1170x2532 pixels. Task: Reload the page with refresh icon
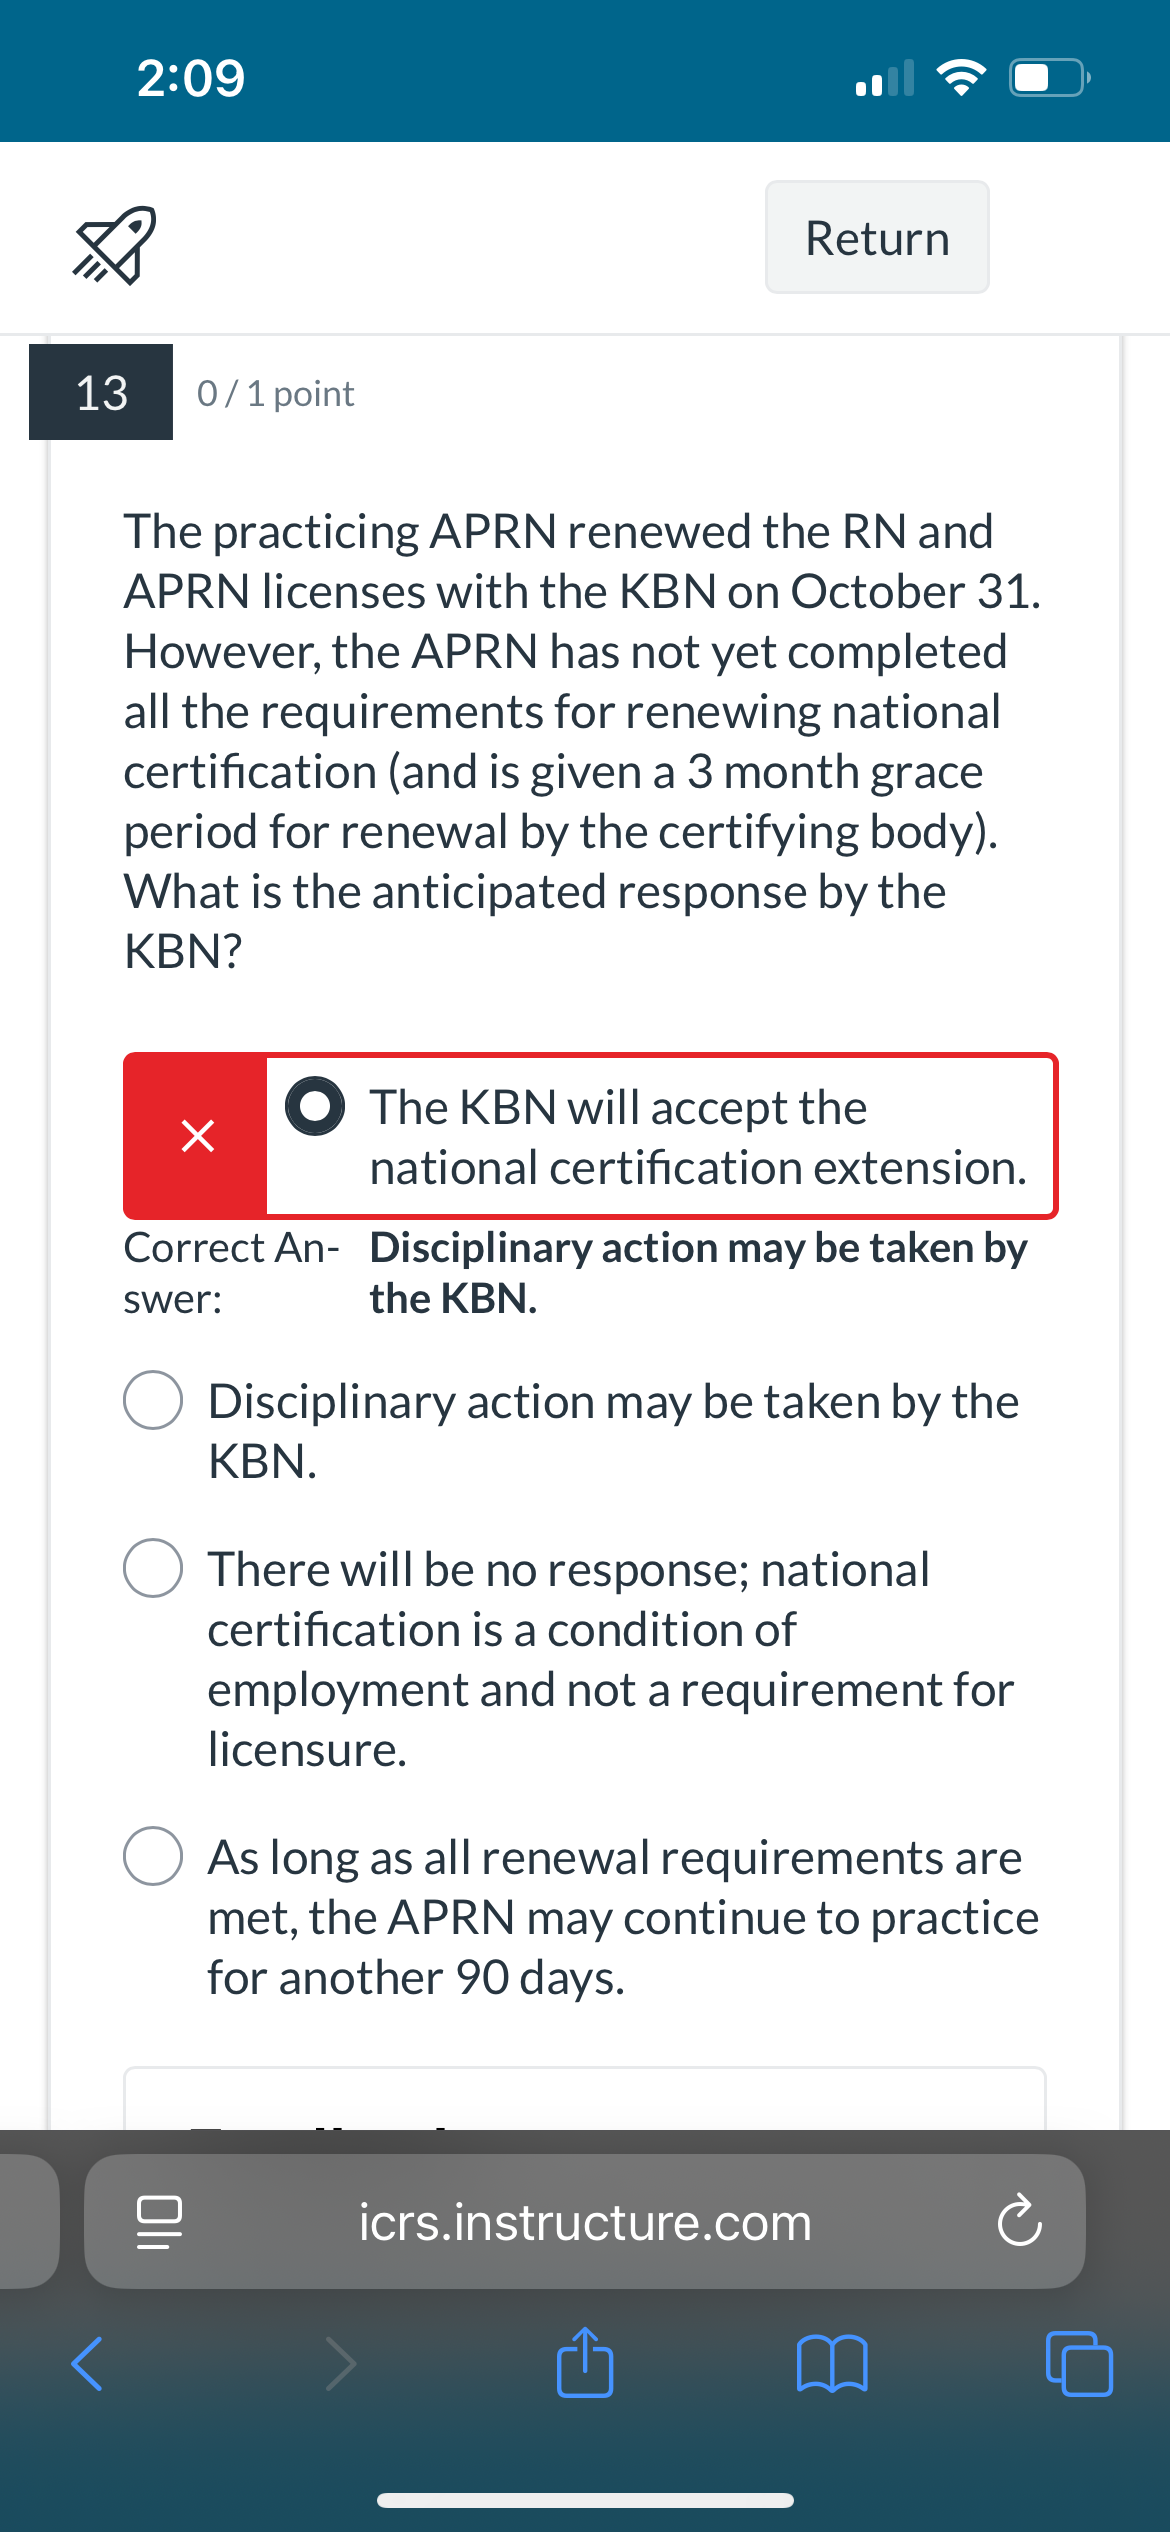pos(1019,2221)
